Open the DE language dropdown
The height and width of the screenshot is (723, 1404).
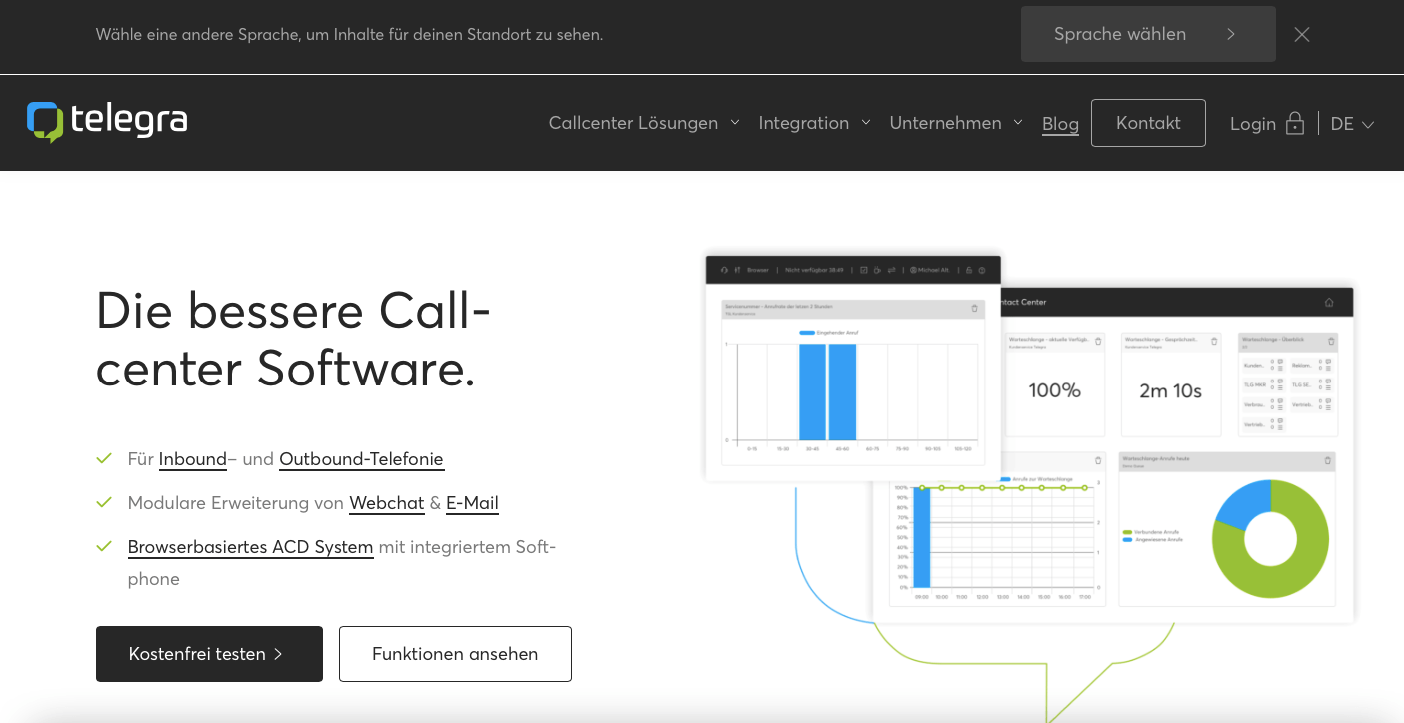coord(1352,124)
